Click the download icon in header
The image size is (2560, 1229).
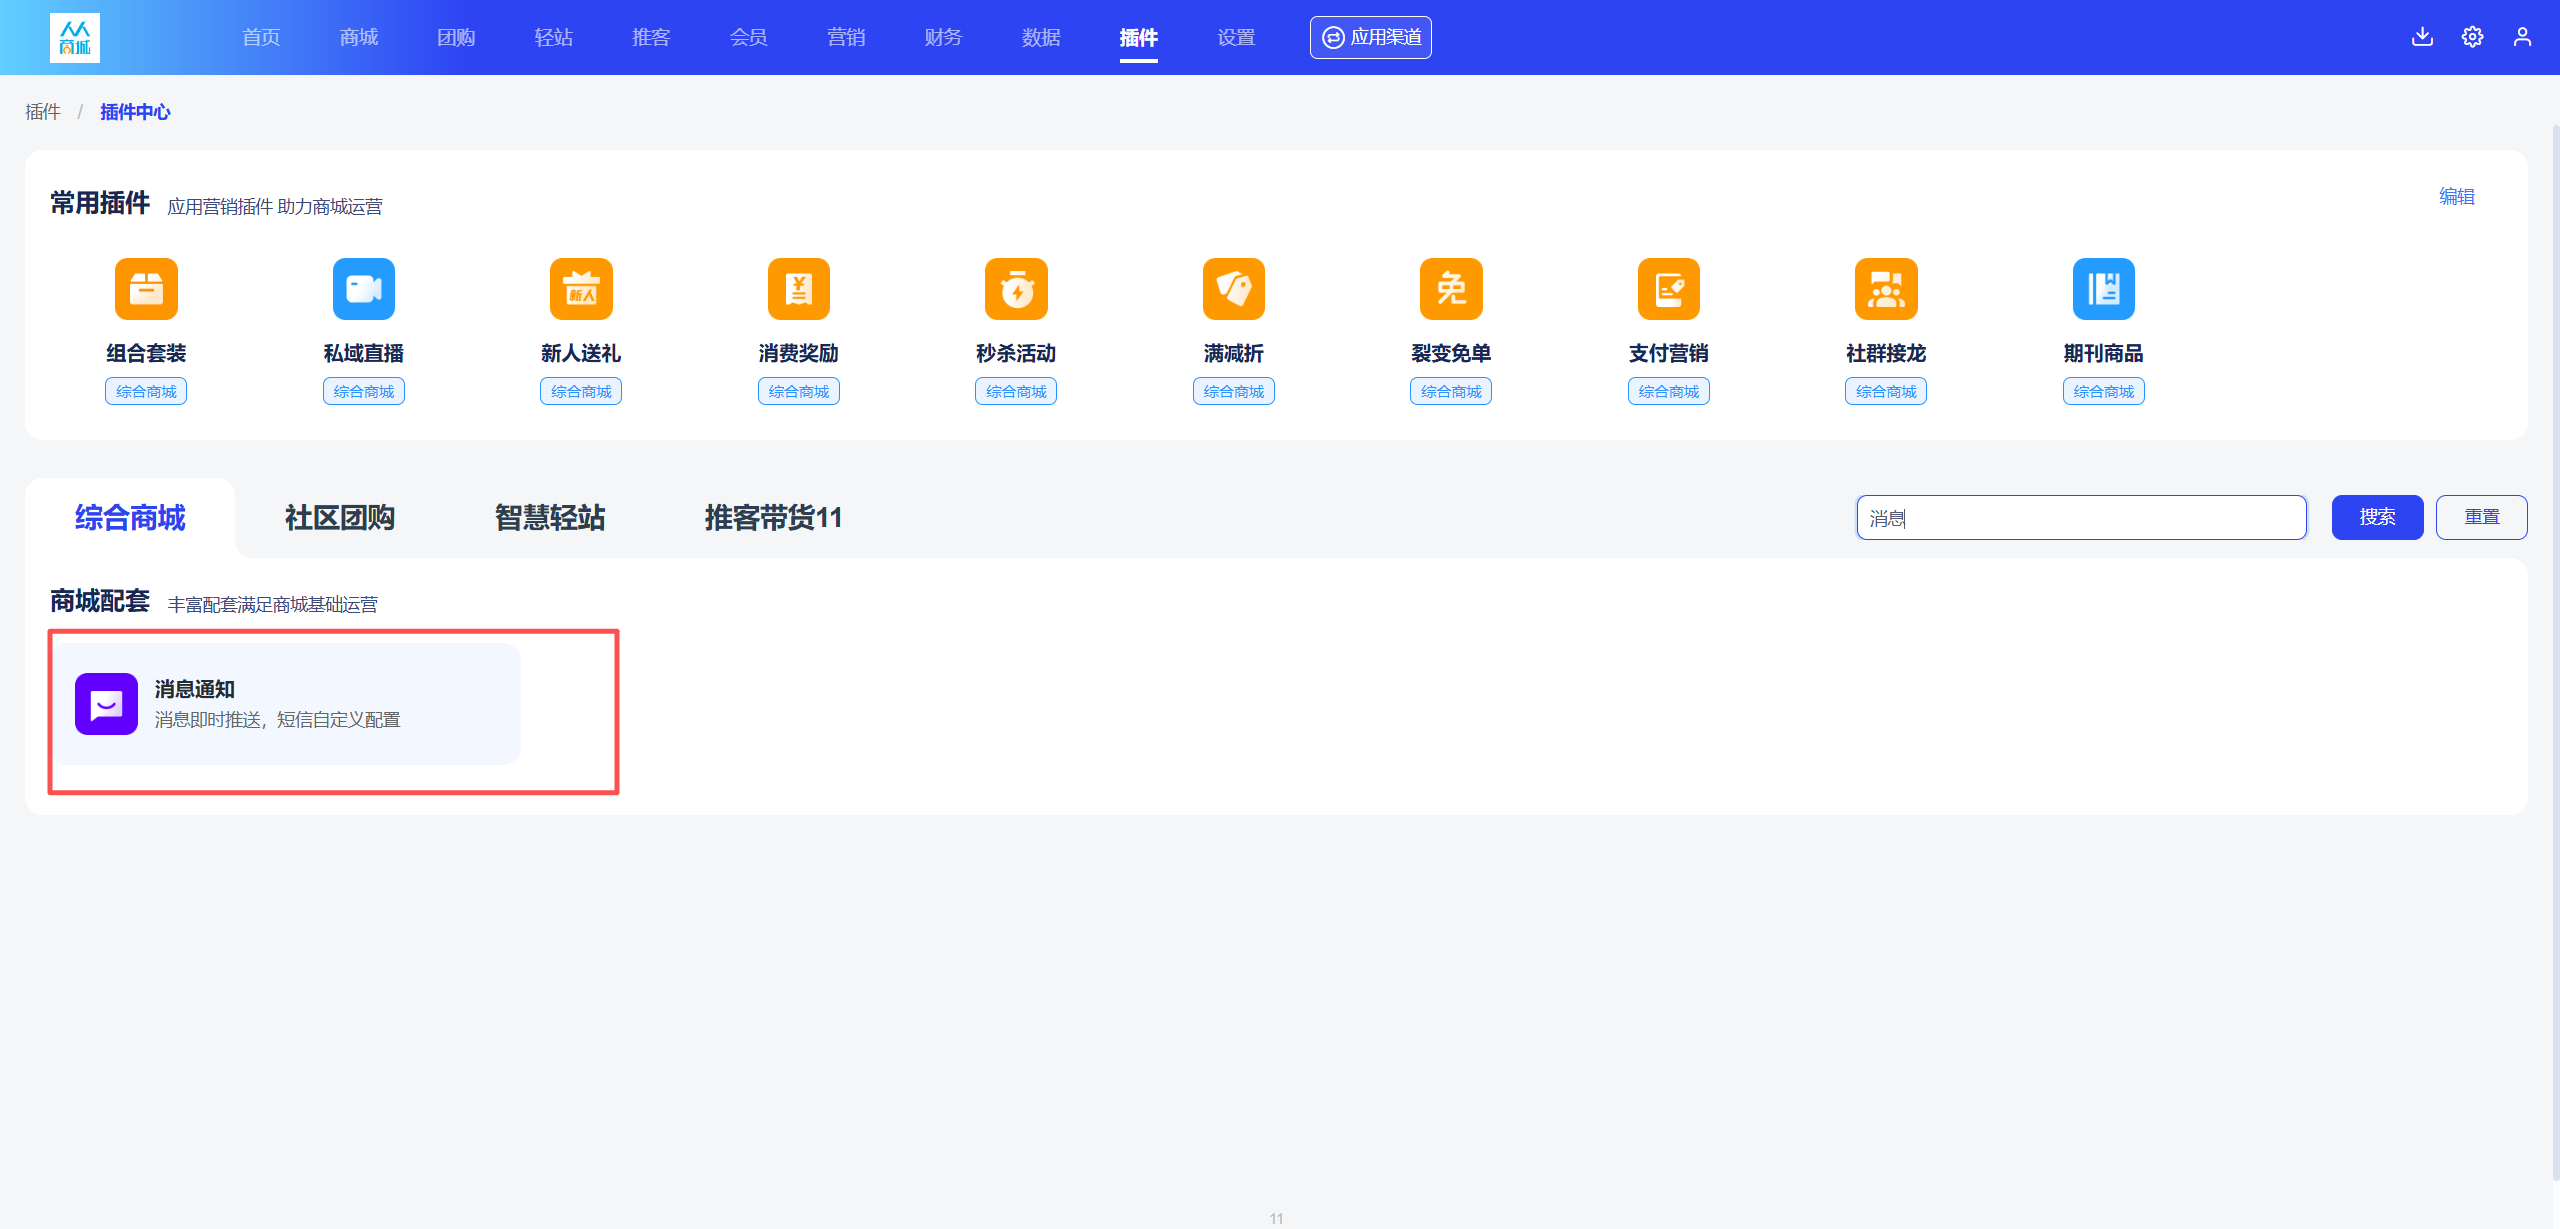click(2422, 37)
